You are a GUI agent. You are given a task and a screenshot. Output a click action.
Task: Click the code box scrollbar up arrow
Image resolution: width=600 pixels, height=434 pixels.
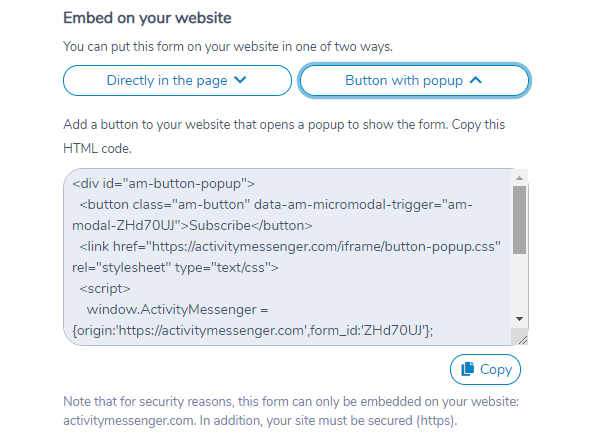pos(519,178)
